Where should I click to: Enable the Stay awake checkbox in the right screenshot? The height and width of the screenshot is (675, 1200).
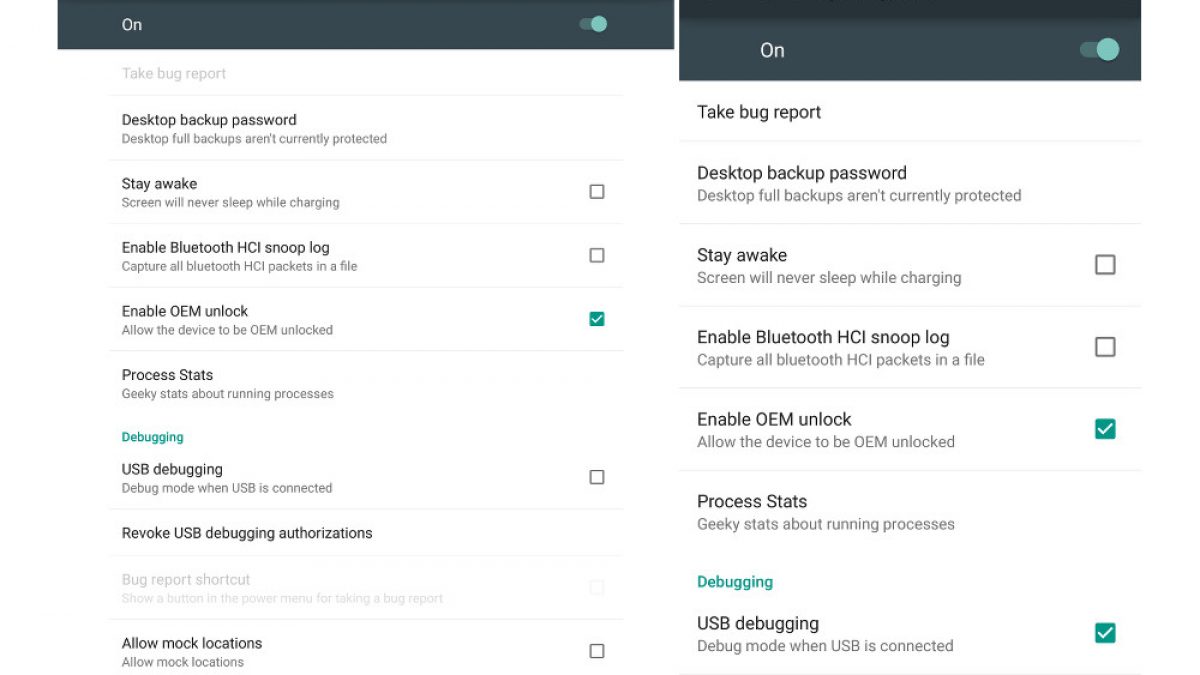[1105, 265]
